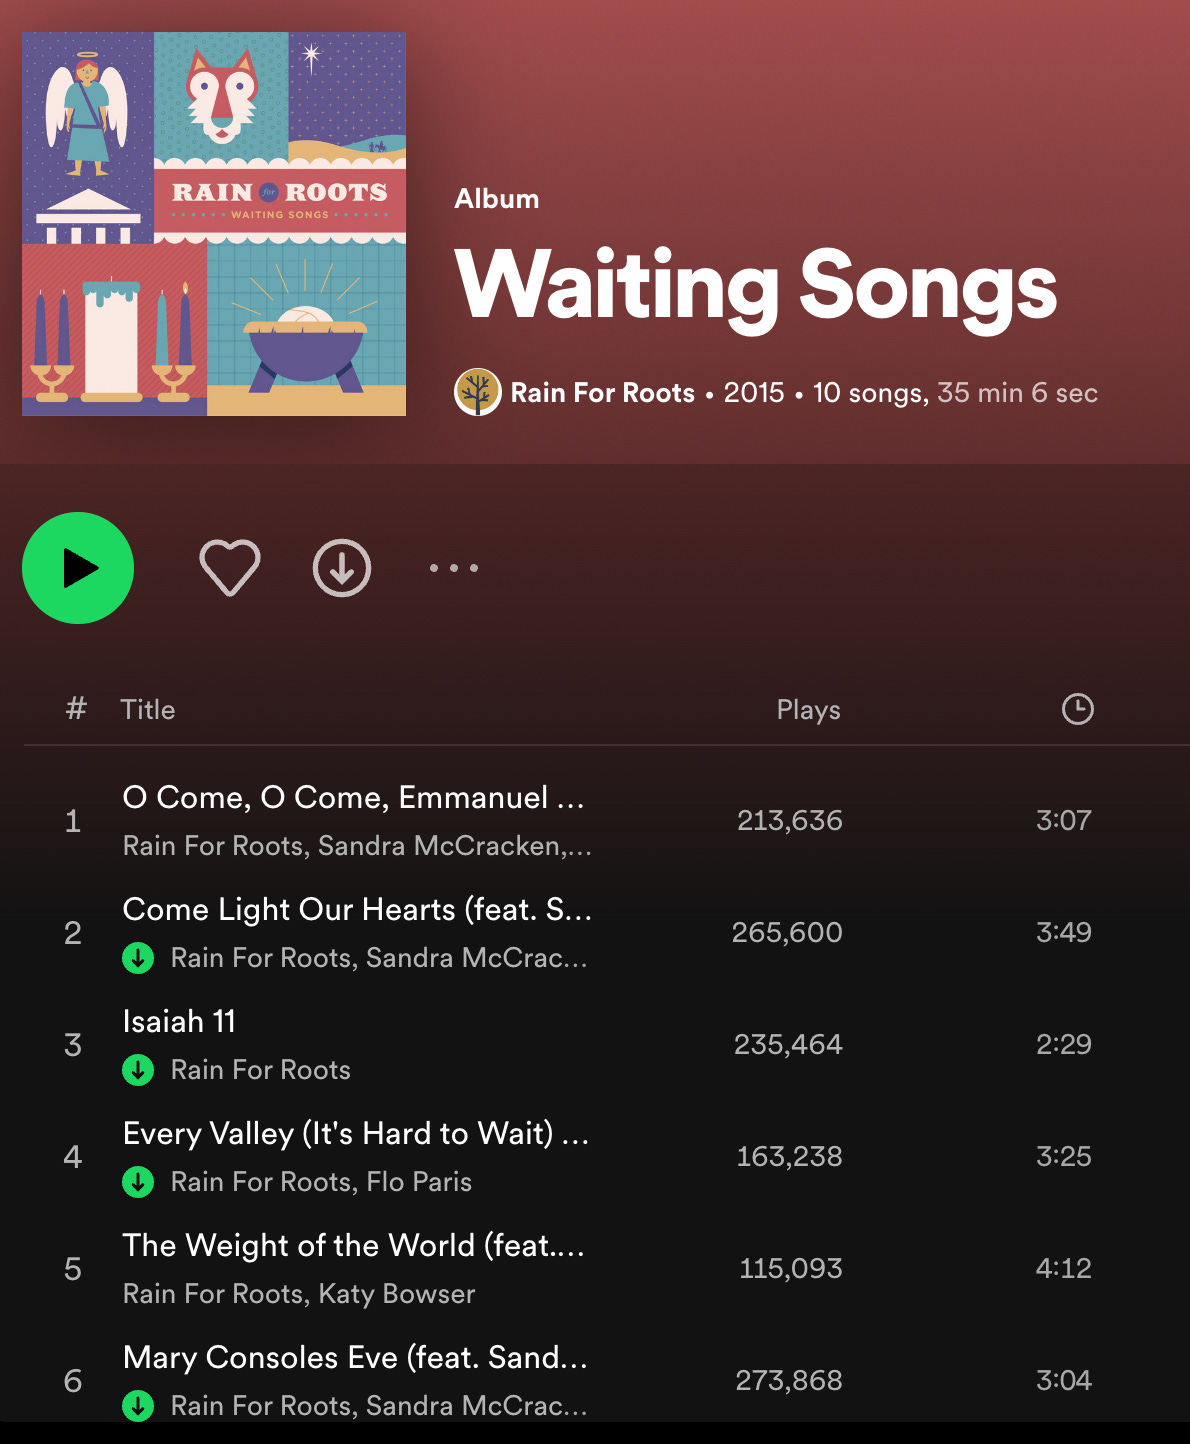1190x1444 pixels.
Task: Click the downloaded icon under Isaiah 11
Action: coord(138,1070)
